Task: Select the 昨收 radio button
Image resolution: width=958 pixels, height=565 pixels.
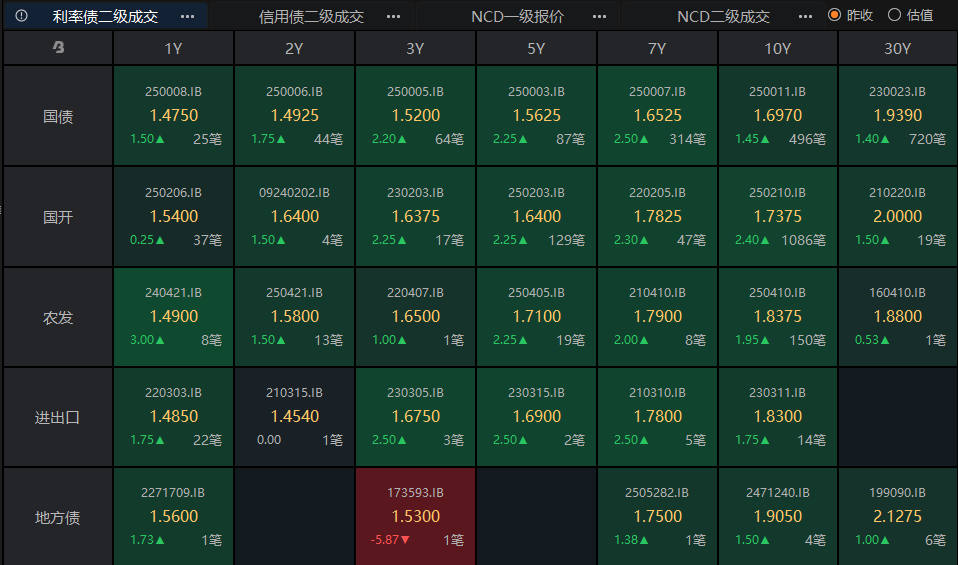Action: [x=834, y=15]
